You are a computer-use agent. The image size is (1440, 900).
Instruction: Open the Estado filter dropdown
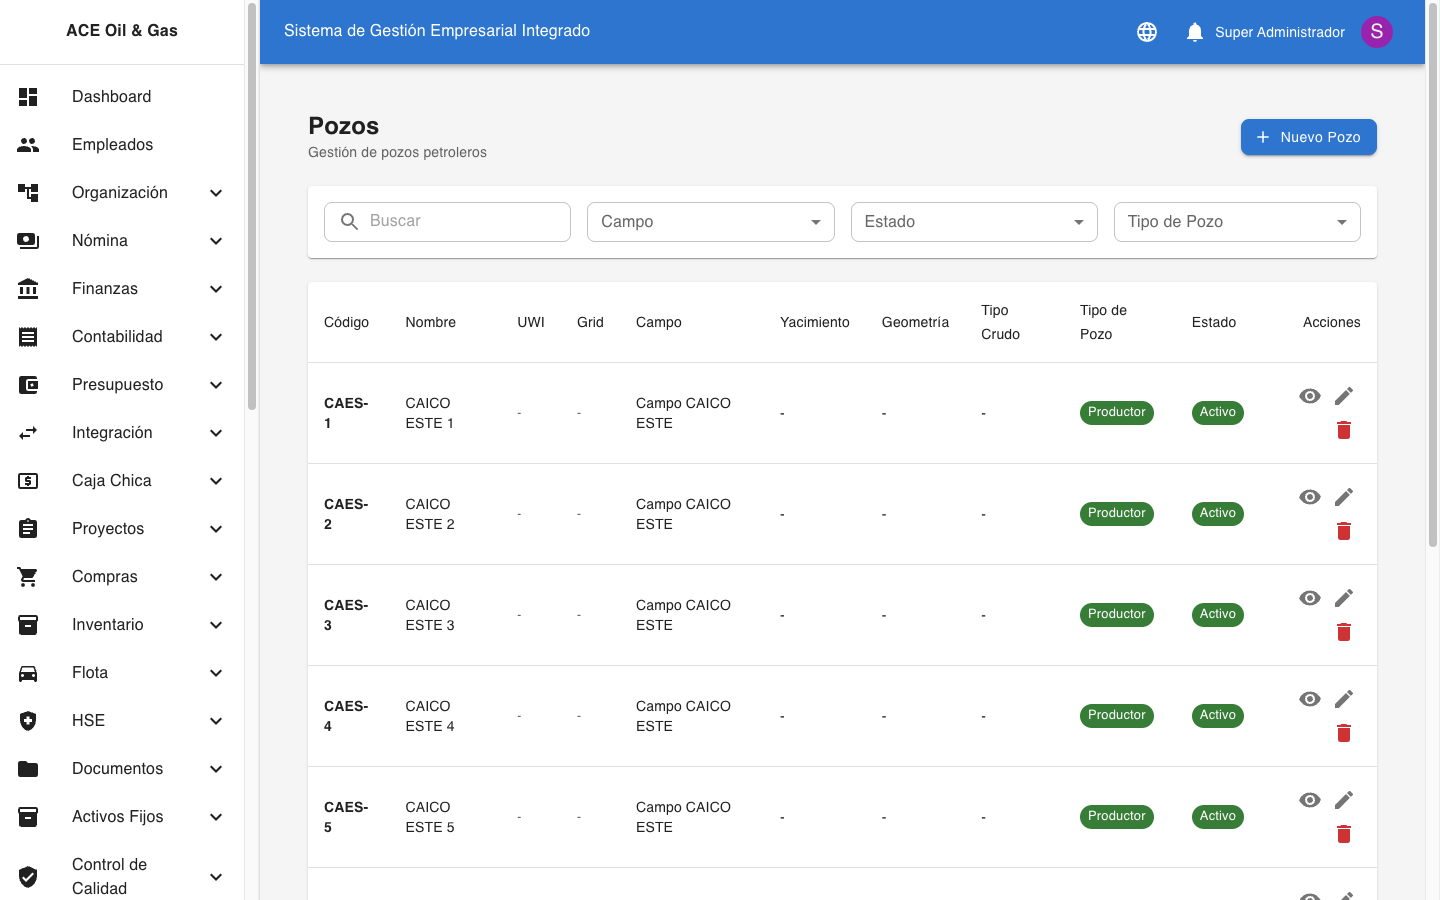click(973, 222)
